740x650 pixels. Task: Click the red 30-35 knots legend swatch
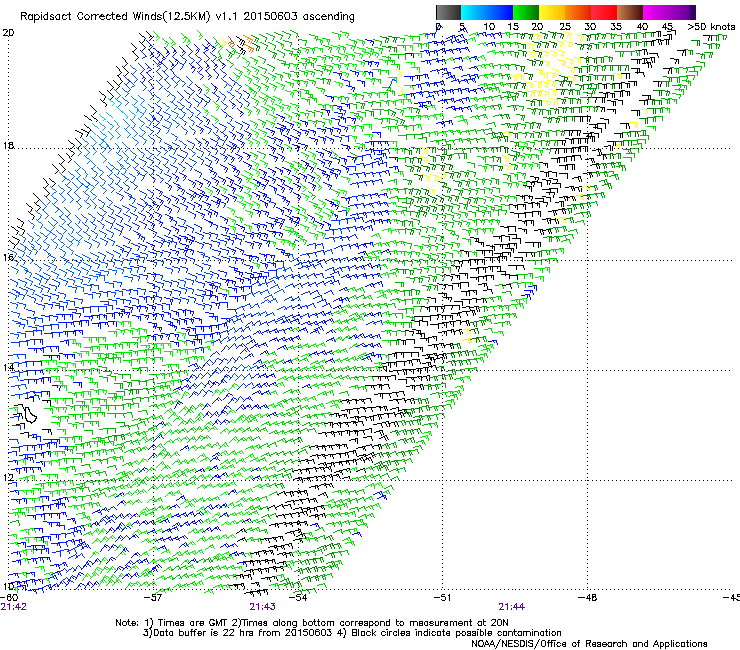coord(604,13)
